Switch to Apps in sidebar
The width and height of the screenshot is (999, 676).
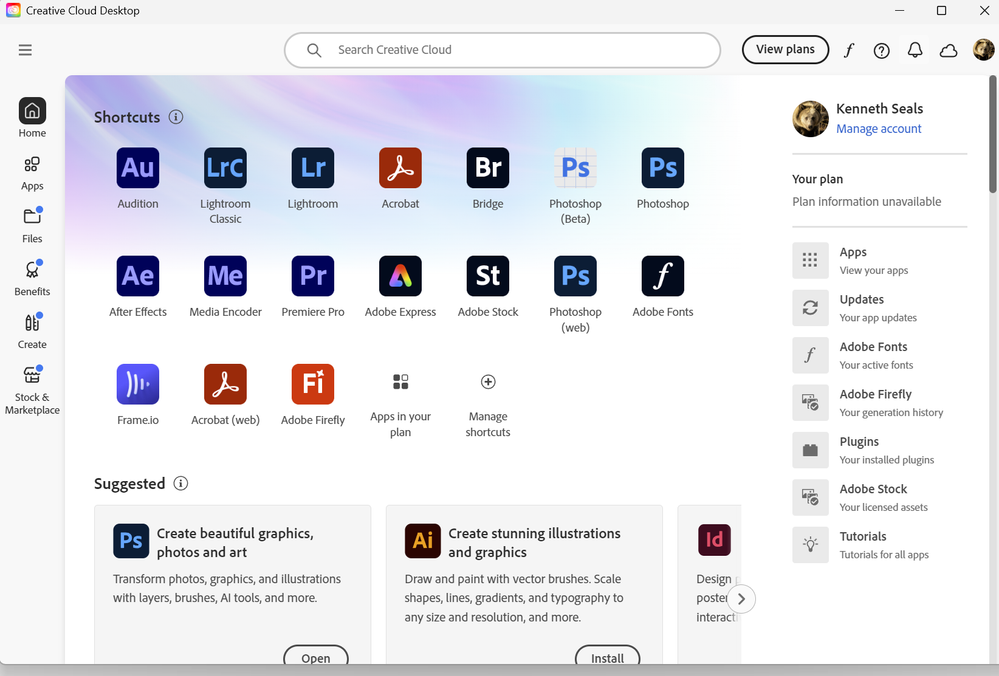click(x=32, y=173)
